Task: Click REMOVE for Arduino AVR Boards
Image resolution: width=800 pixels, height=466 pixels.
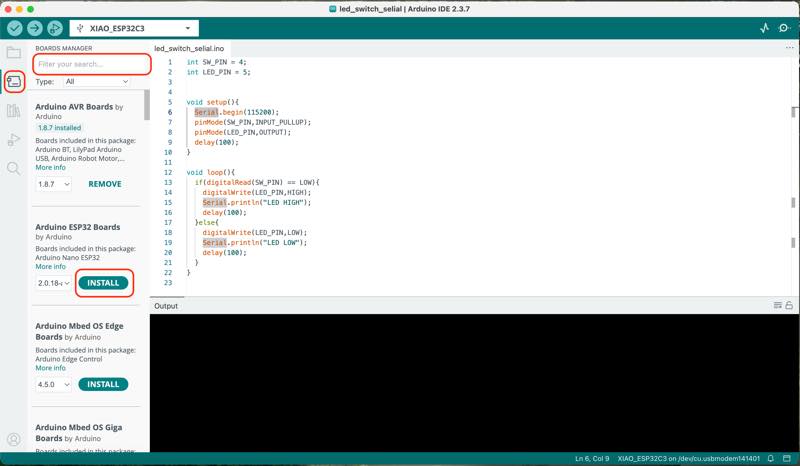Action: pos(105,184)
